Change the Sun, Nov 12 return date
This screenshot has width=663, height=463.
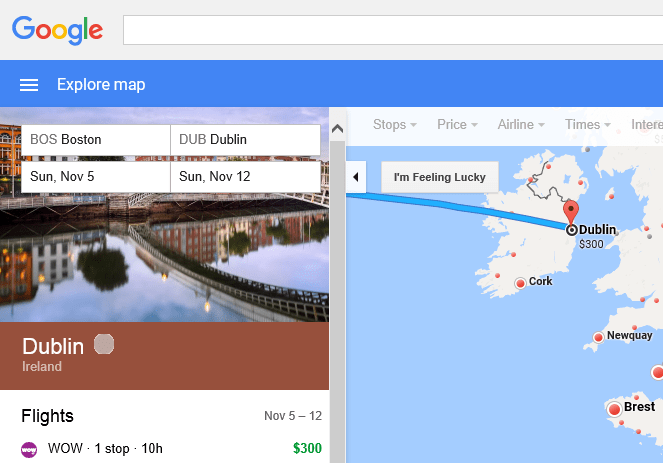[x=245, y=177]
